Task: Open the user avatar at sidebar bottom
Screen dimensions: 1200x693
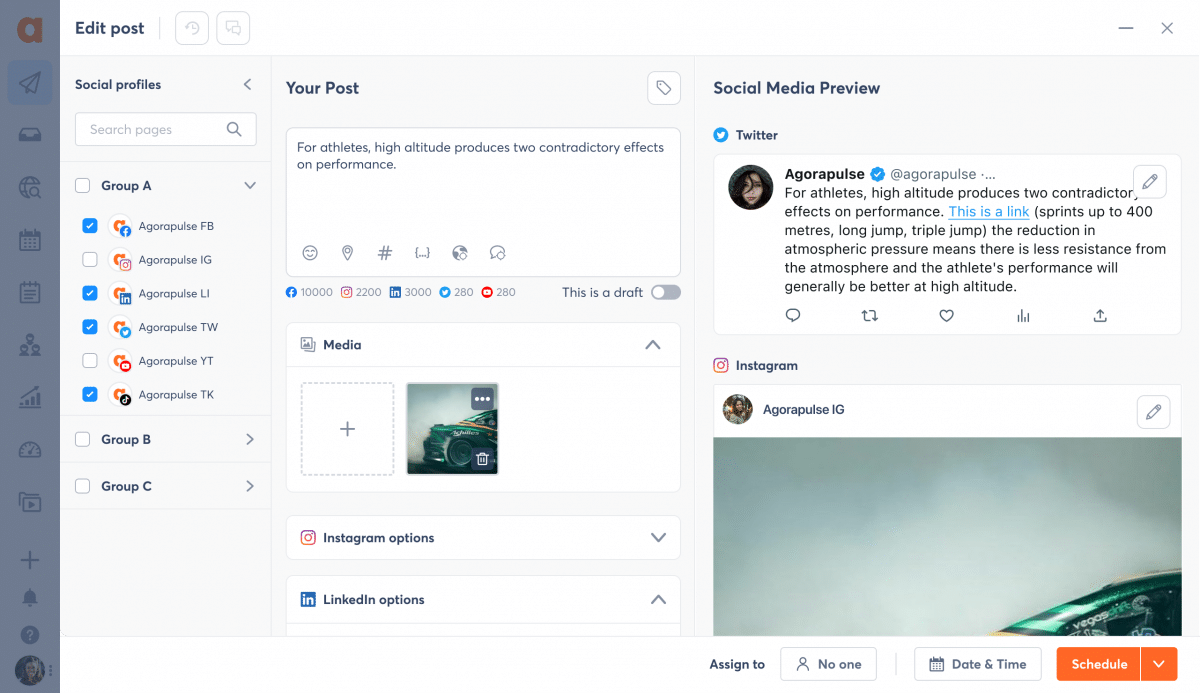Action: click(29, 670)
